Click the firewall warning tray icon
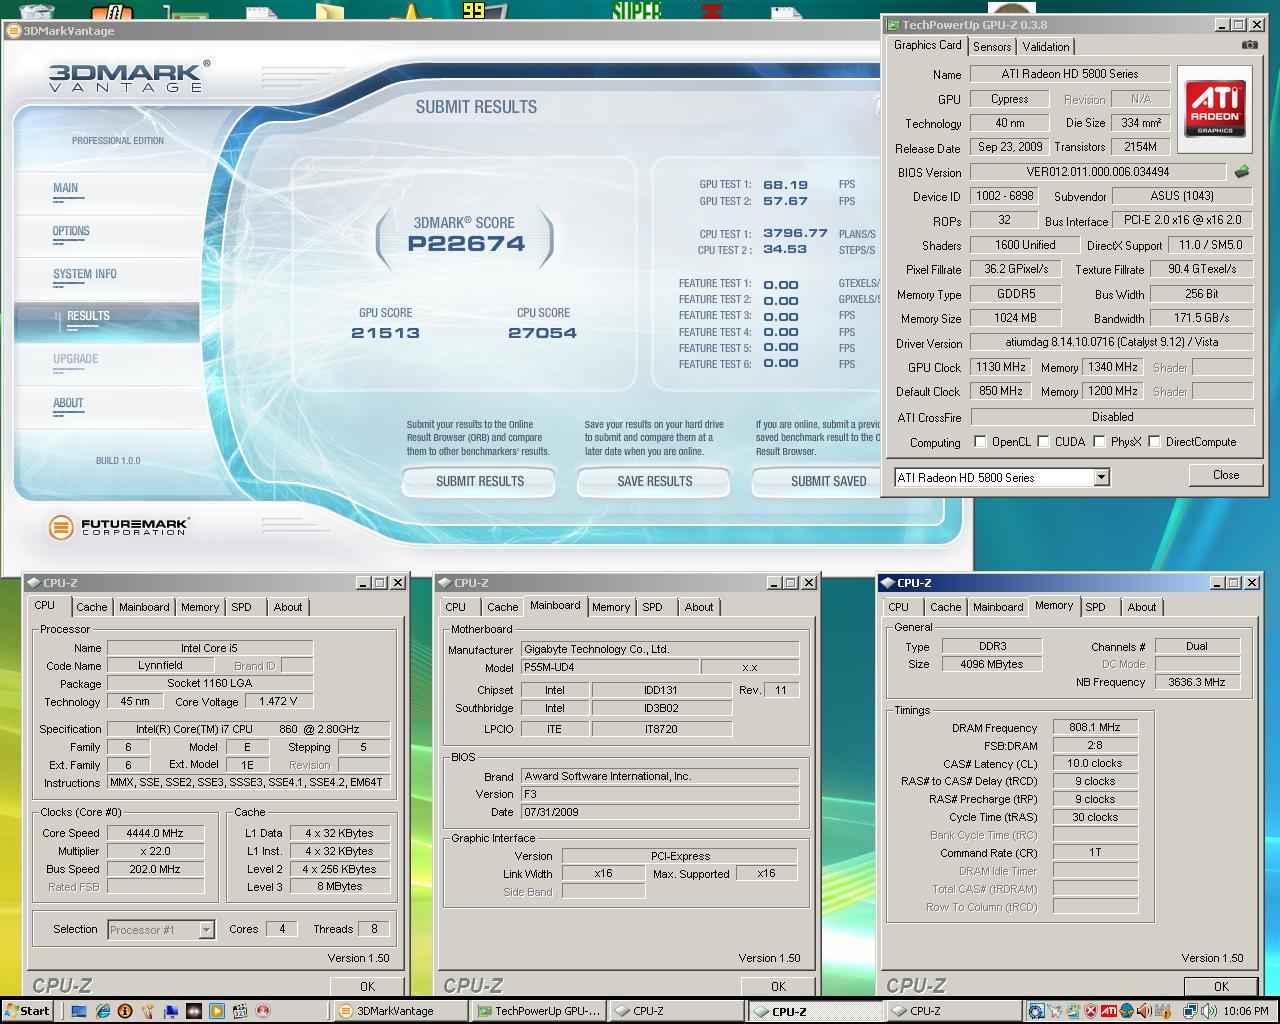This screenshot has width=1280, height=1024. tap(1163, 1012)
